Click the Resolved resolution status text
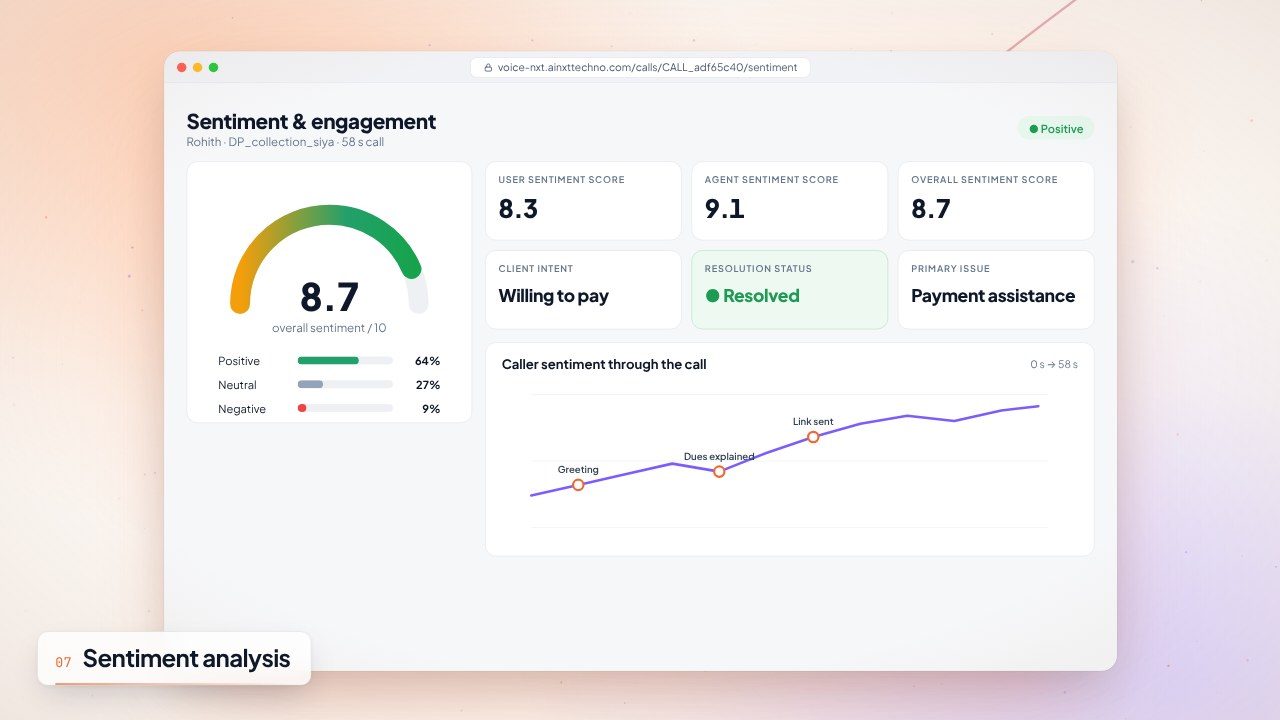Image resolution: width=1280 pixels, height=720 pixels. coord(761,296)
